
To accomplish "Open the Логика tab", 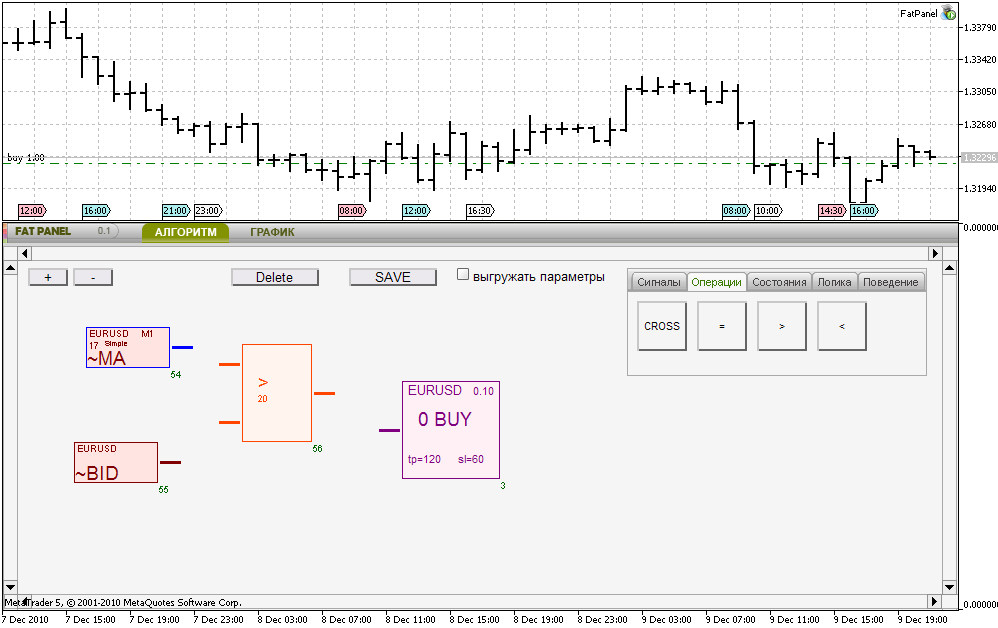I will pyautogui.click(x=835, y=282).
